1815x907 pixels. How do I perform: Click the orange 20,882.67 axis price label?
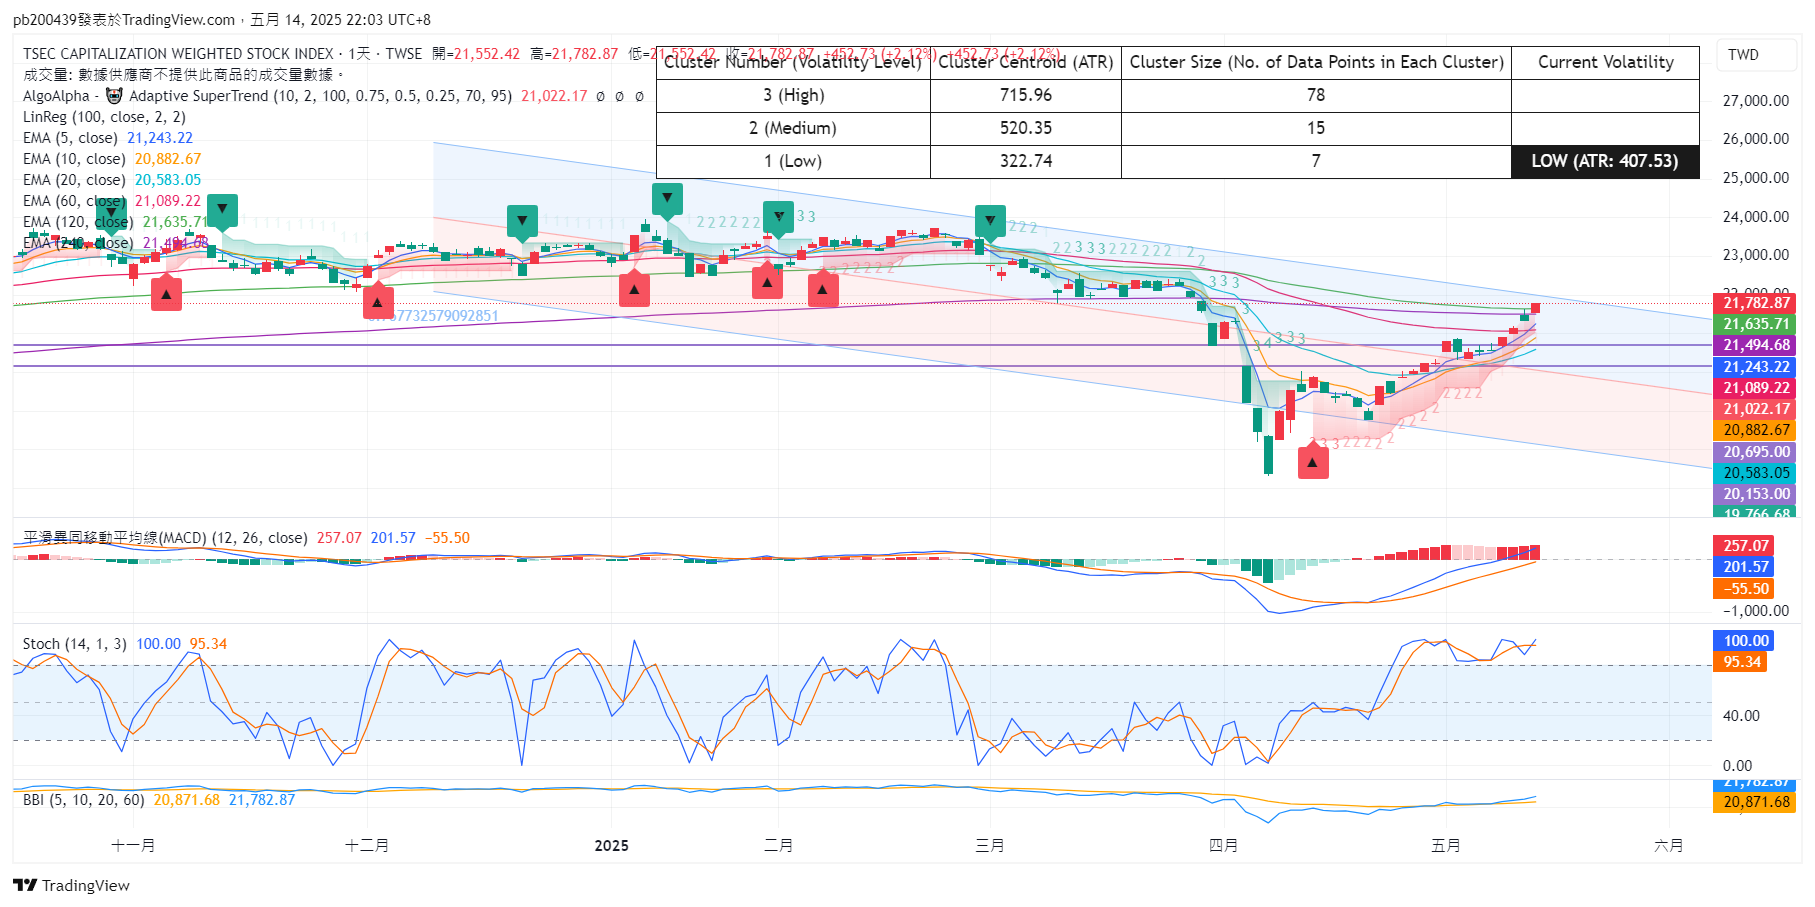pos(1756,430)
